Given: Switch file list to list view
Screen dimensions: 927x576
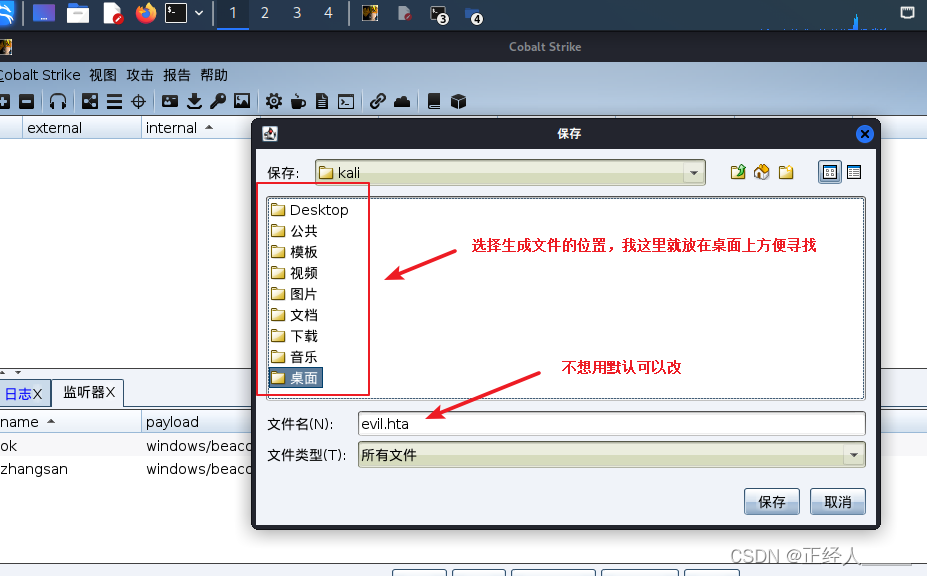Looking at the screenshot, I should coord(830,172).
